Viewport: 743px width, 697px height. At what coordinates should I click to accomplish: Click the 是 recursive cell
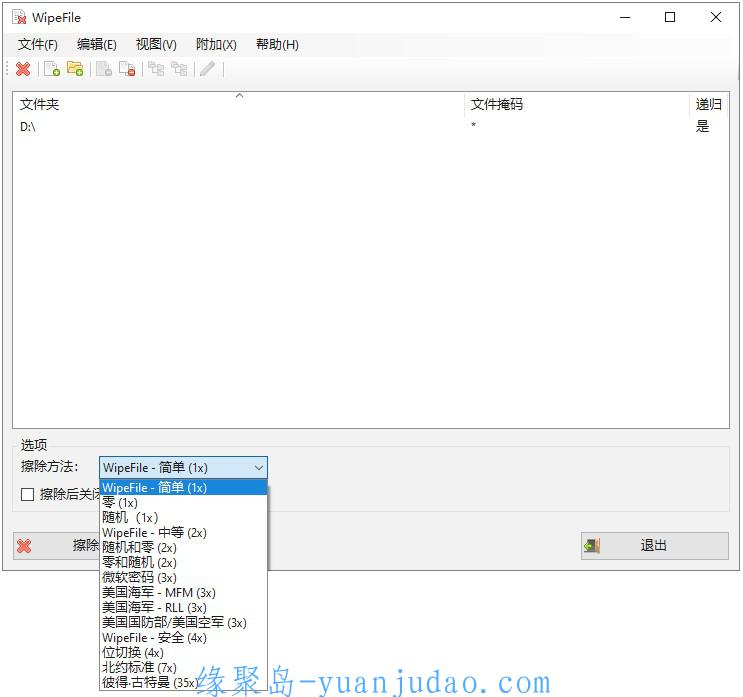tap(702, 127)
